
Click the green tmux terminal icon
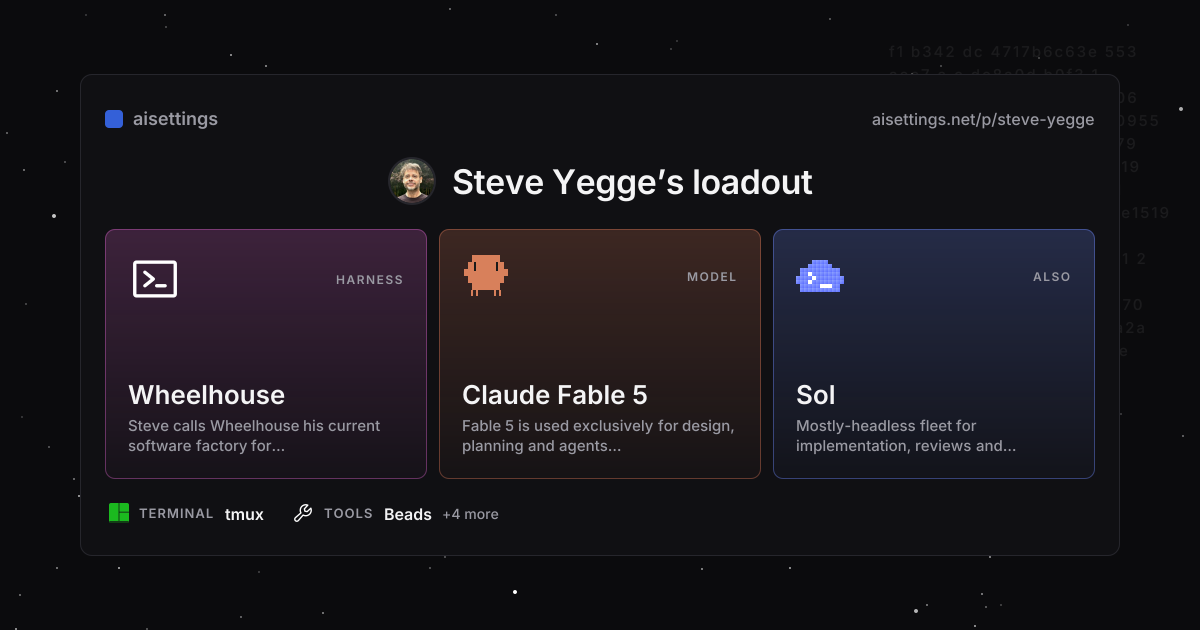coord(119,513)
